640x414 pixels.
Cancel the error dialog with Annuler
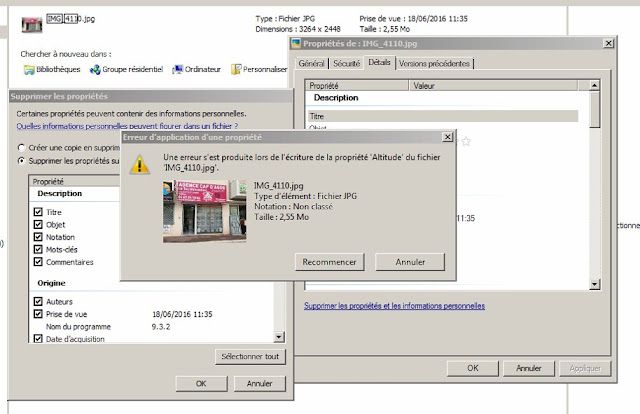tap(410, 262)
